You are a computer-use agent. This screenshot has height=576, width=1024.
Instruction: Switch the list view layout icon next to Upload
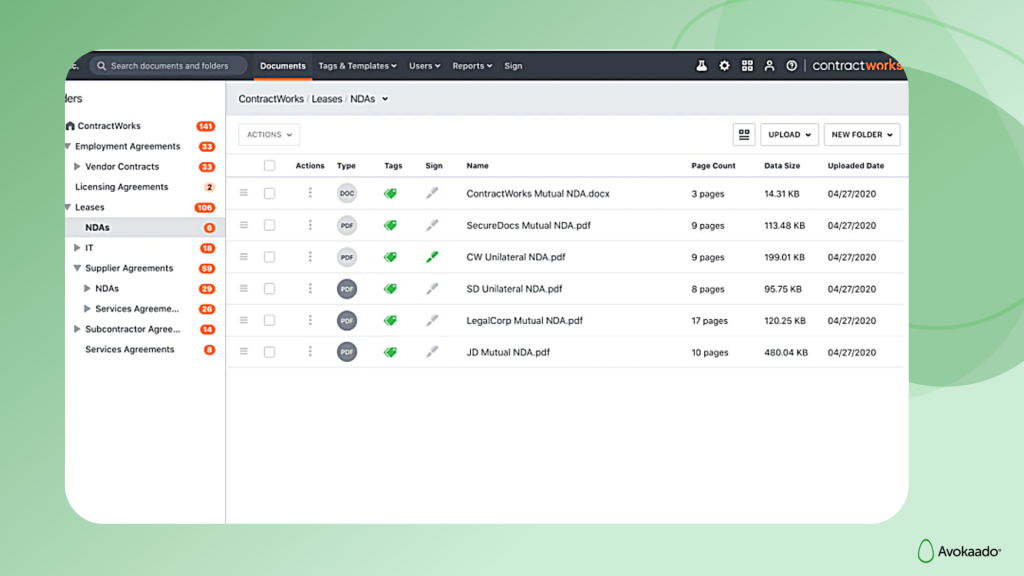744,134
